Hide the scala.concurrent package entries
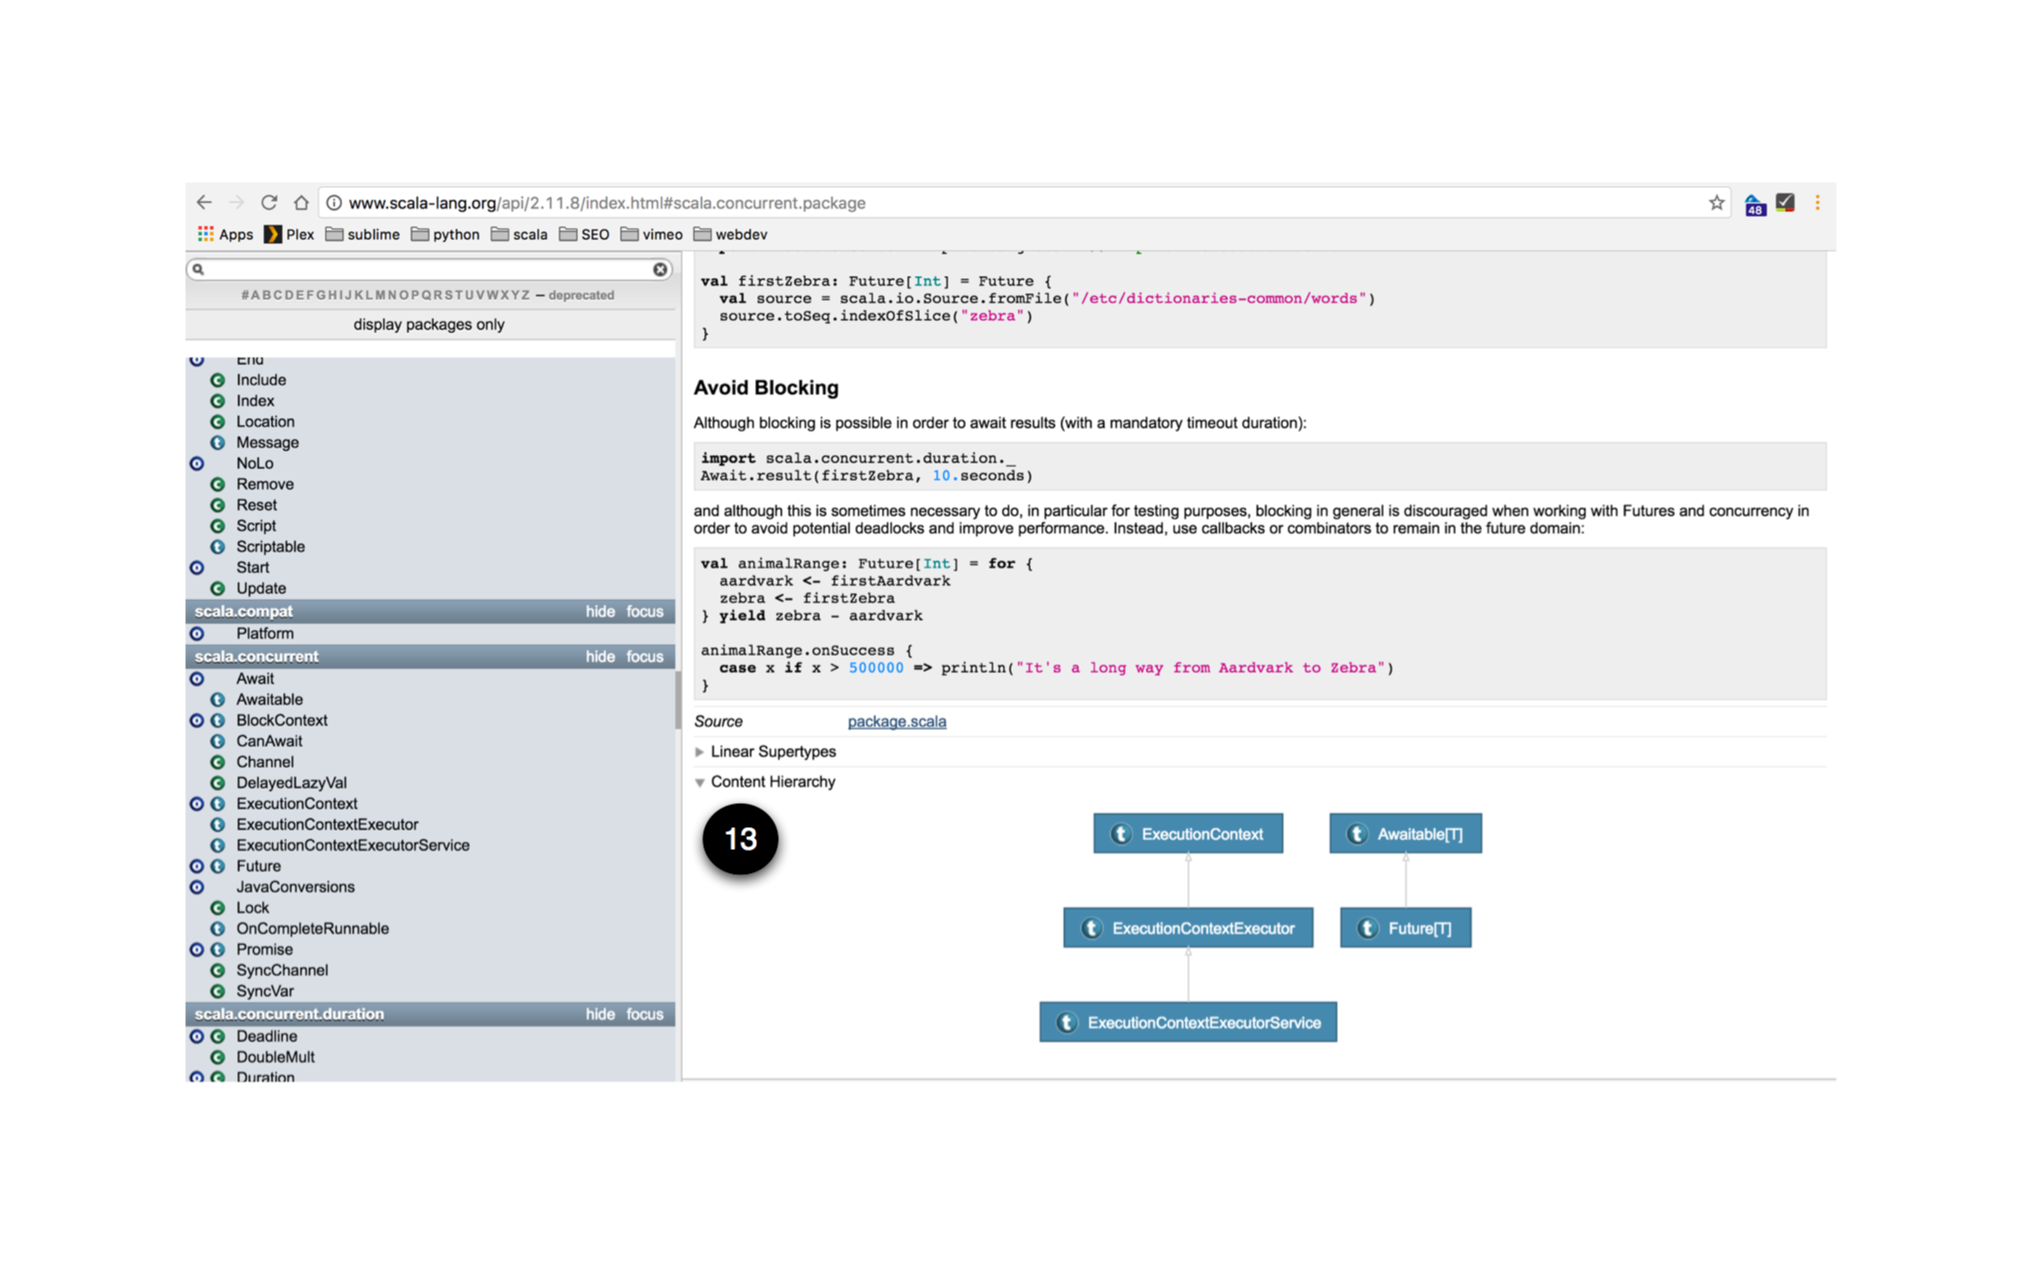This screenshot has height=1270, width=2032. tap(600, 657)
